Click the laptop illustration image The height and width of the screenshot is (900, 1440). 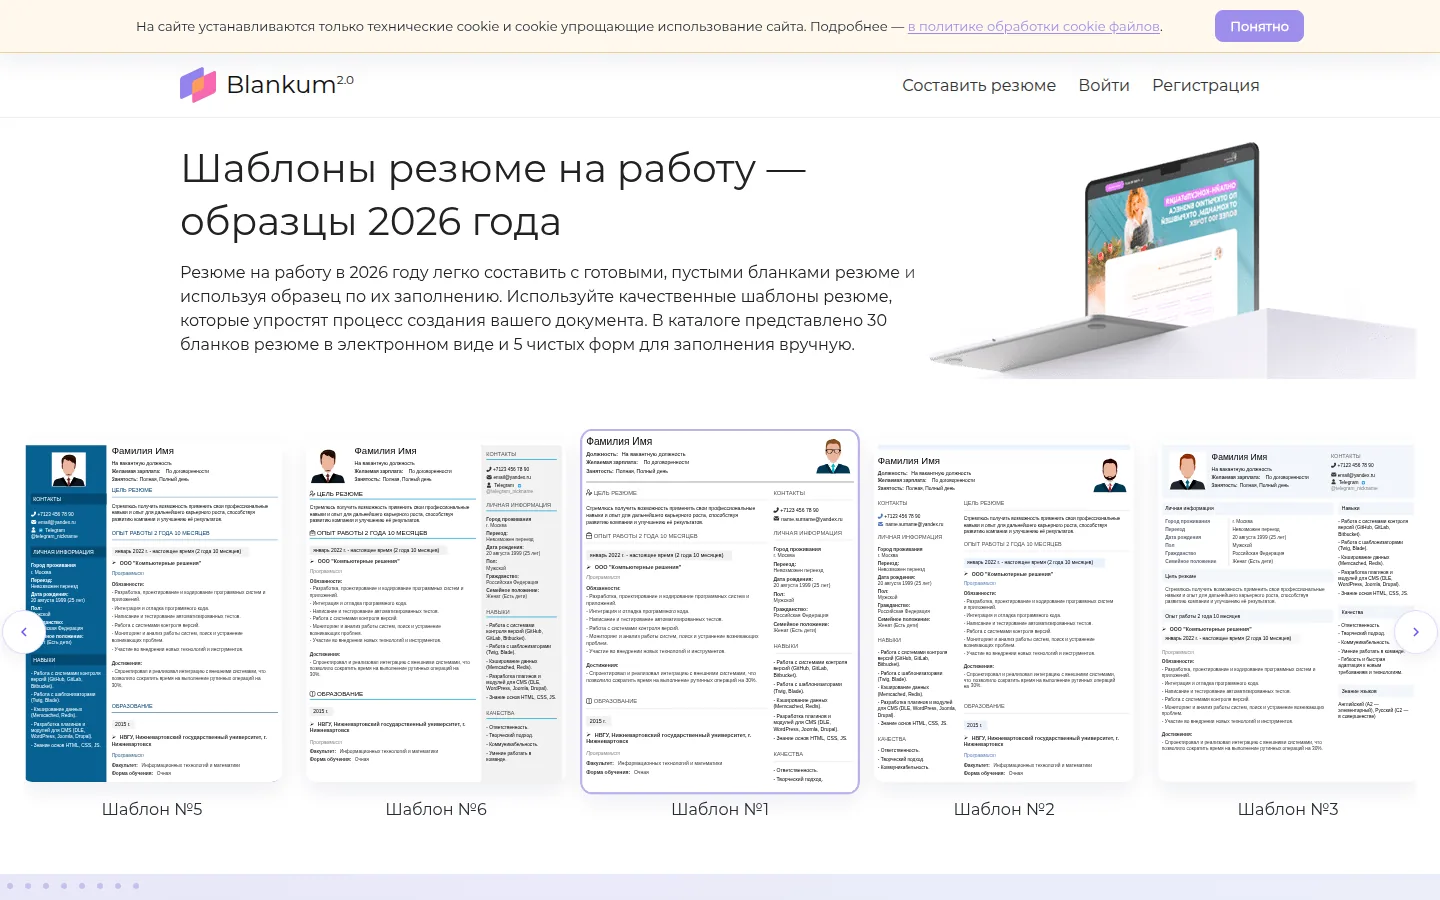[x=1173, y=262]
